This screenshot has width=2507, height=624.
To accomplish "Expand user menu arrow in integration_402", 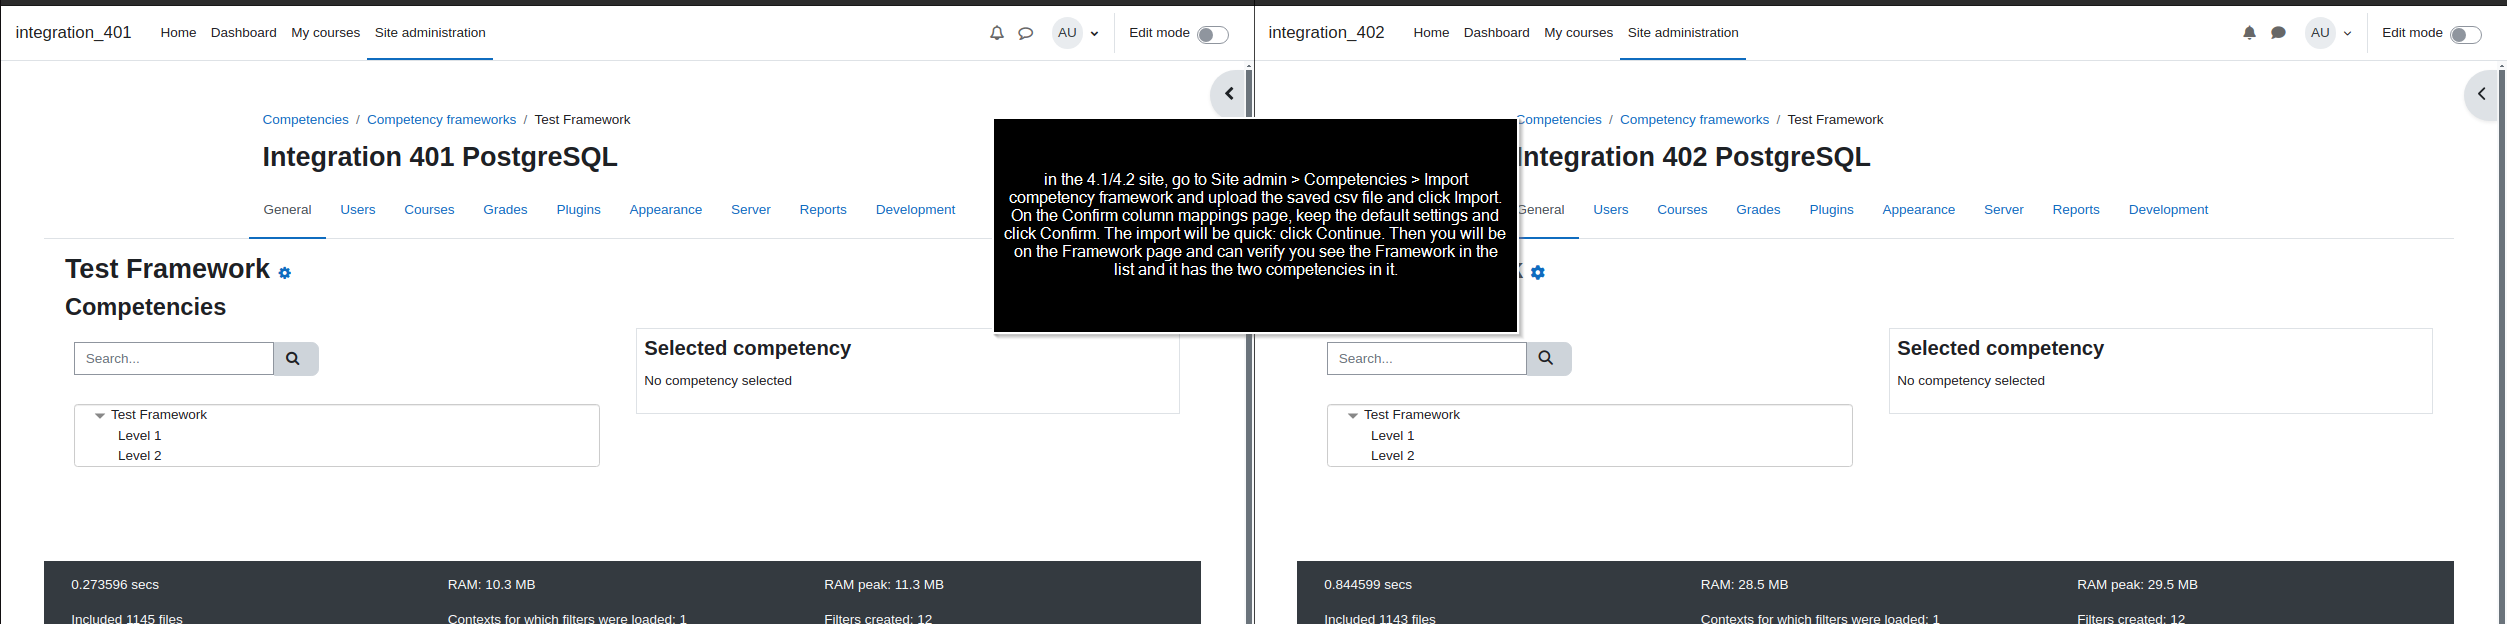I will (2347, 34).
